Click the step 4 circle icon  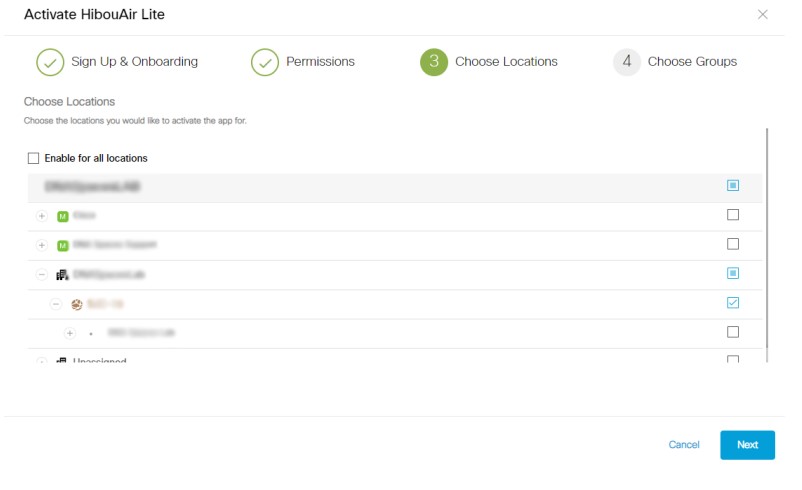(x=627, y=62)
